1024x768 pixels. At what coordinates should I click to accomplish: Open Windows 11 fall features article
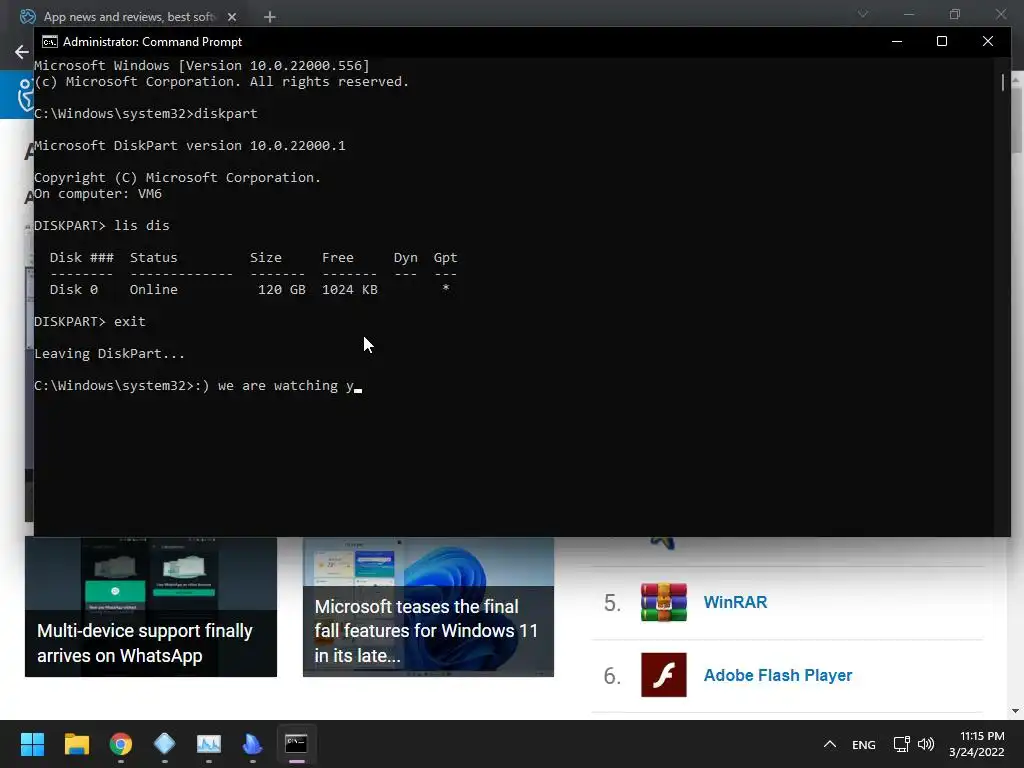(x=428, y=607)
